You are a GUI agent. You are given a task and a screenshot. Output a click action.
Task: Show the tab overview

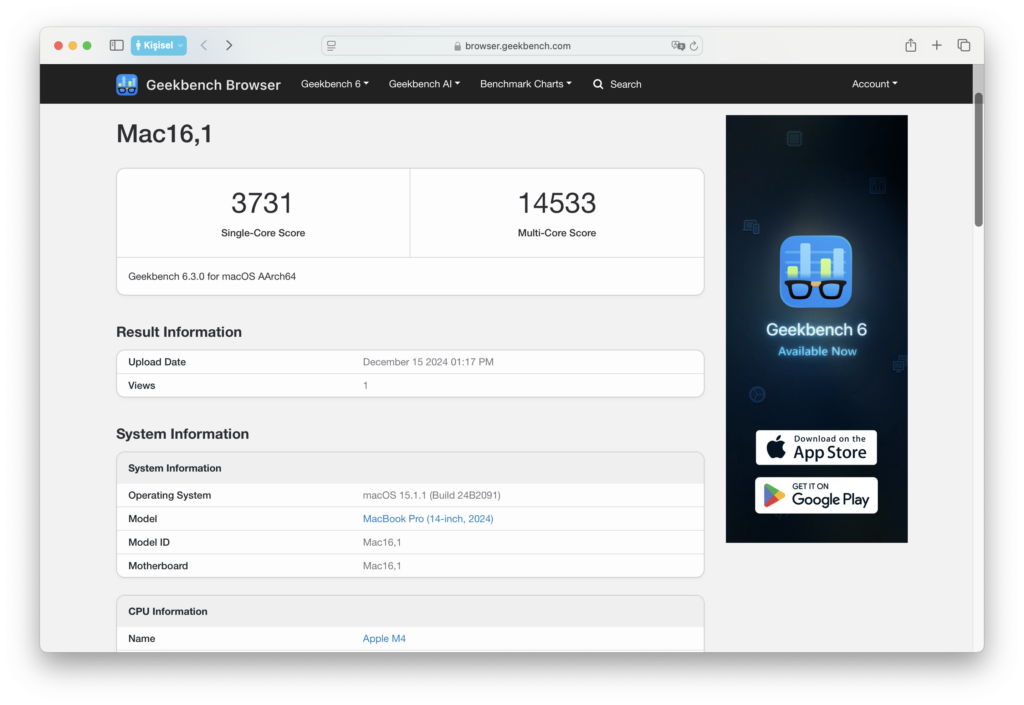pyautogui.click(x=964, y=46)
